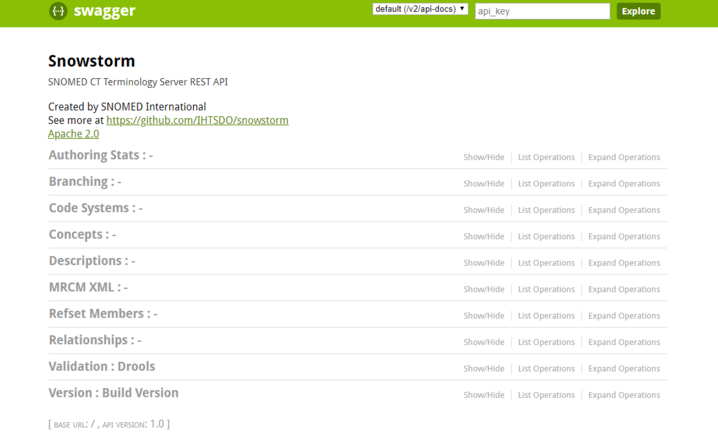Click the base URL and API version footer
This screenshot has width=718, height=441.
click(109, 424)
